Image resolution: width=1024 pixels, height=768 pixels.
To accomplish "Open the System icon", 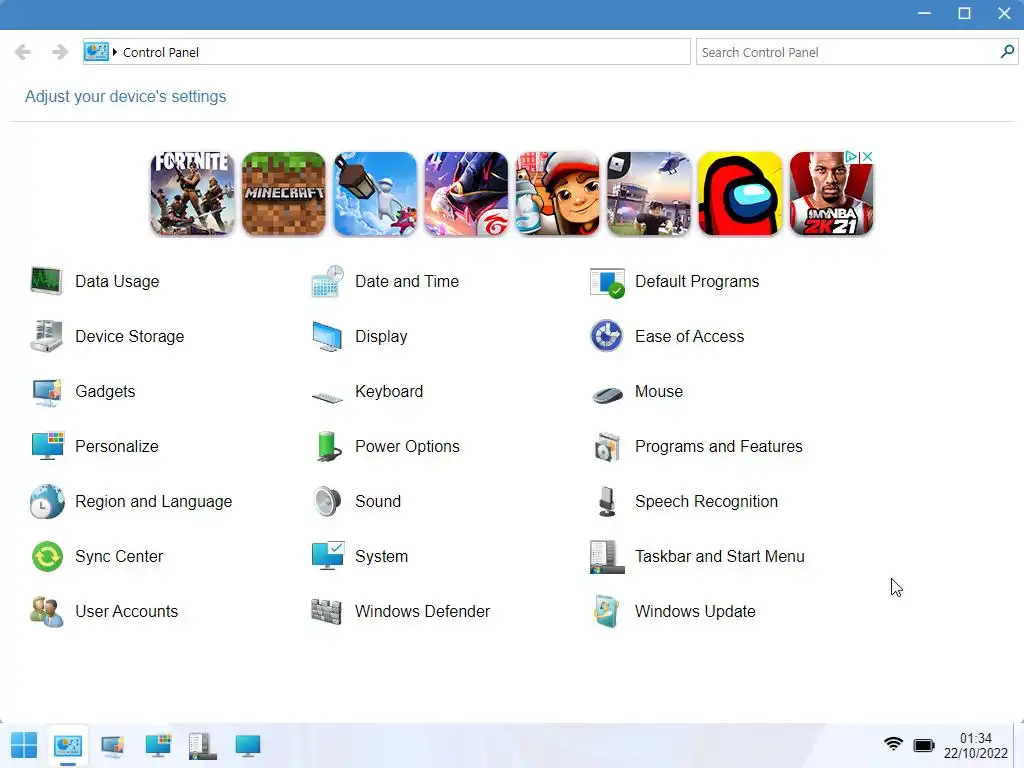I will pyautogui.click(x=327, y=556).
